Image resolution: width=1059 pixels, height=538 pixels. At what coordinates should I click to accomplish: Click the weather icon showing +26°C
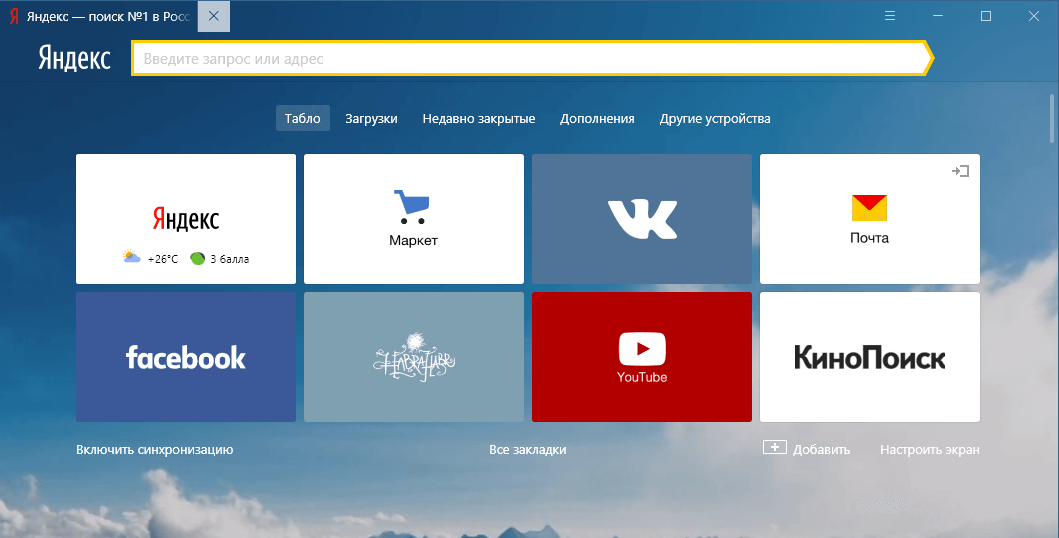click(x=132, y=257)
